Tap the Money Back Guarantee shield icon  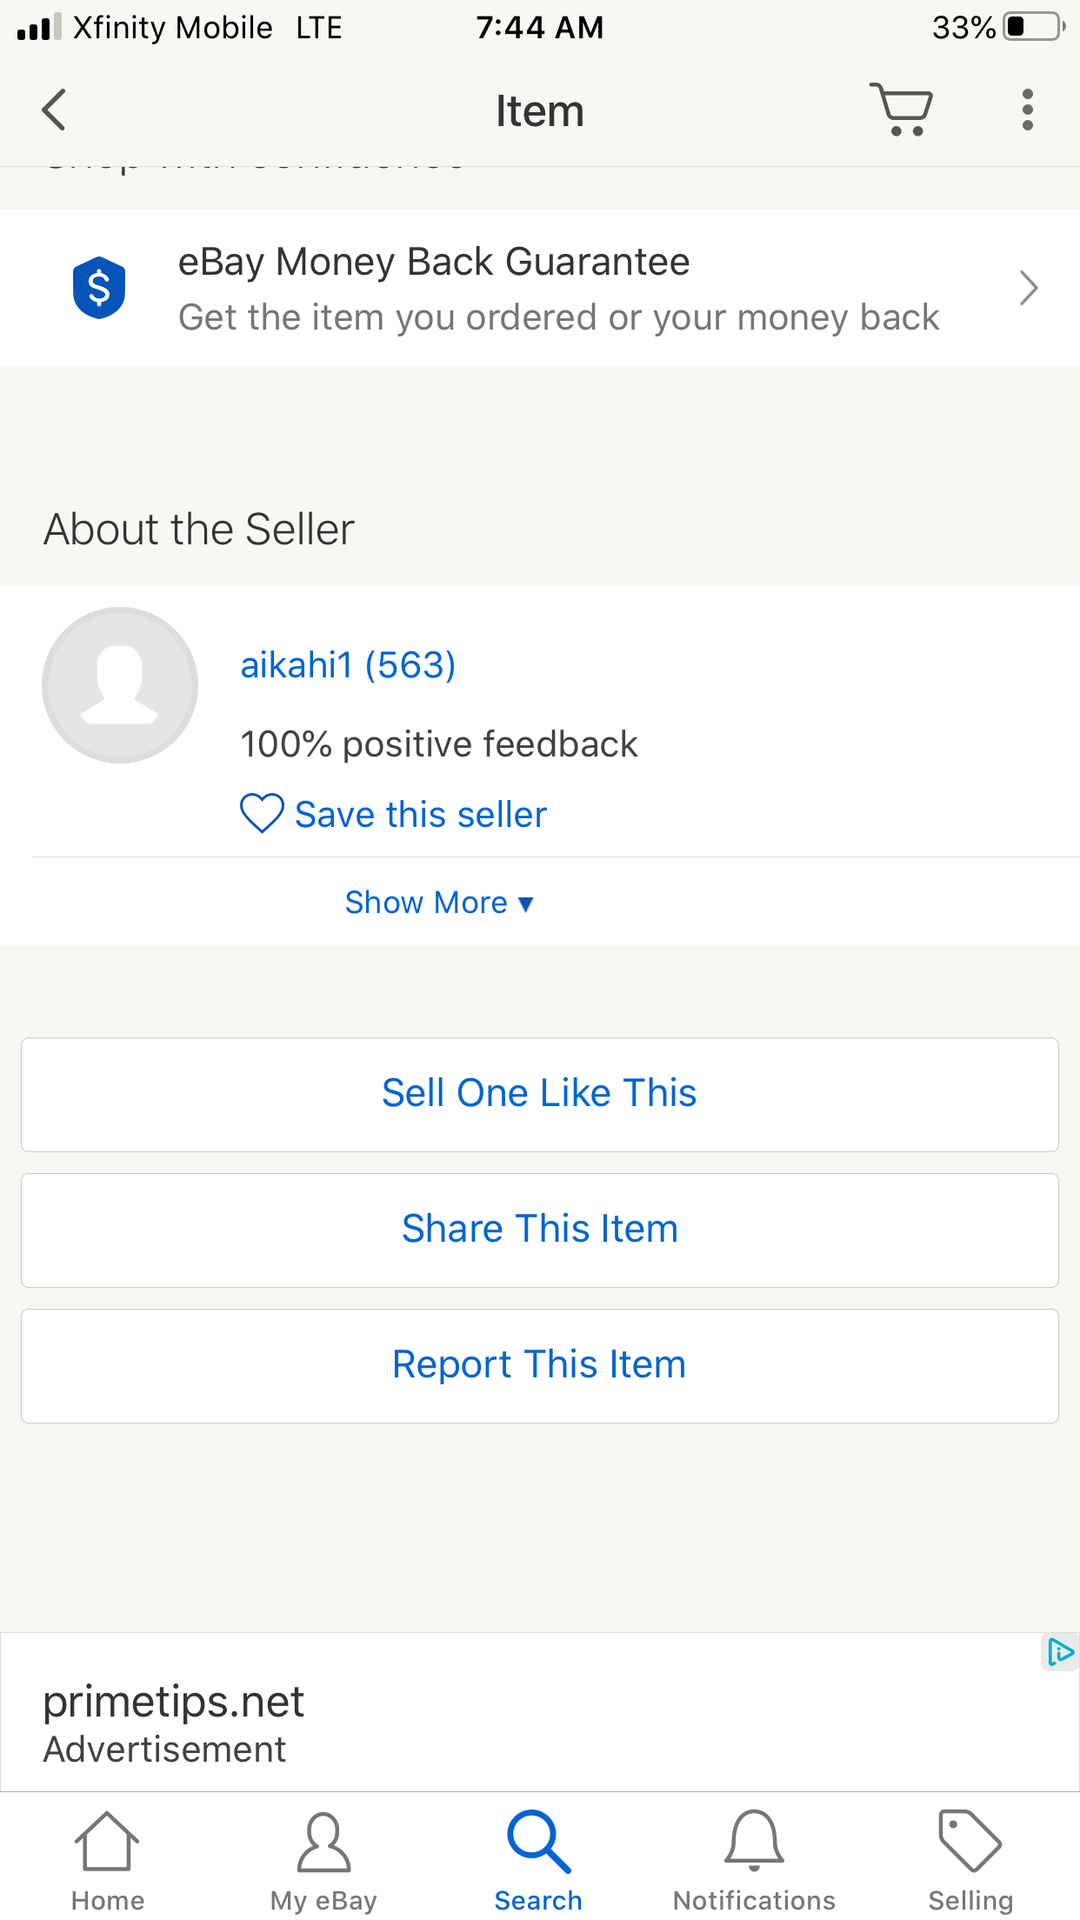[x=99, y=288]
